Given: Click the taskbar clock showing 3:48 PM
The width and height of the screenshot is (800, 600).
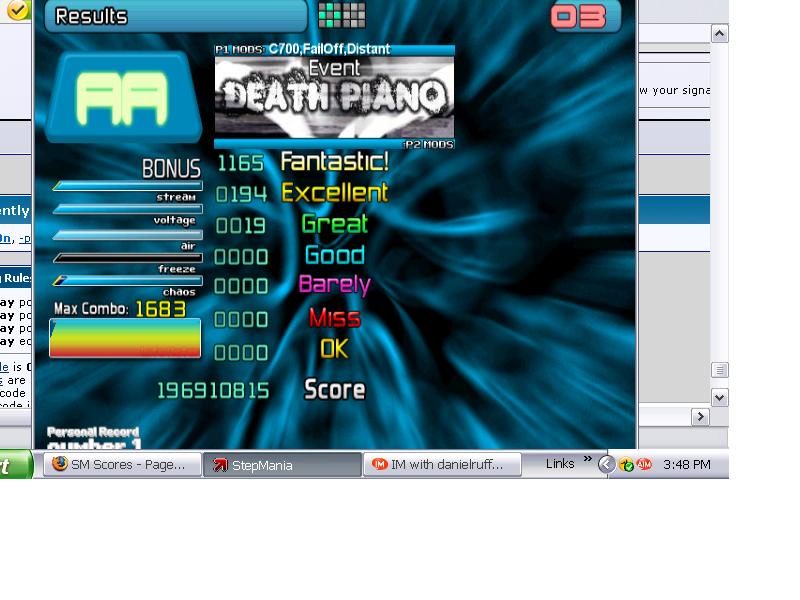Looking at the screenshot, I should 686,464.
